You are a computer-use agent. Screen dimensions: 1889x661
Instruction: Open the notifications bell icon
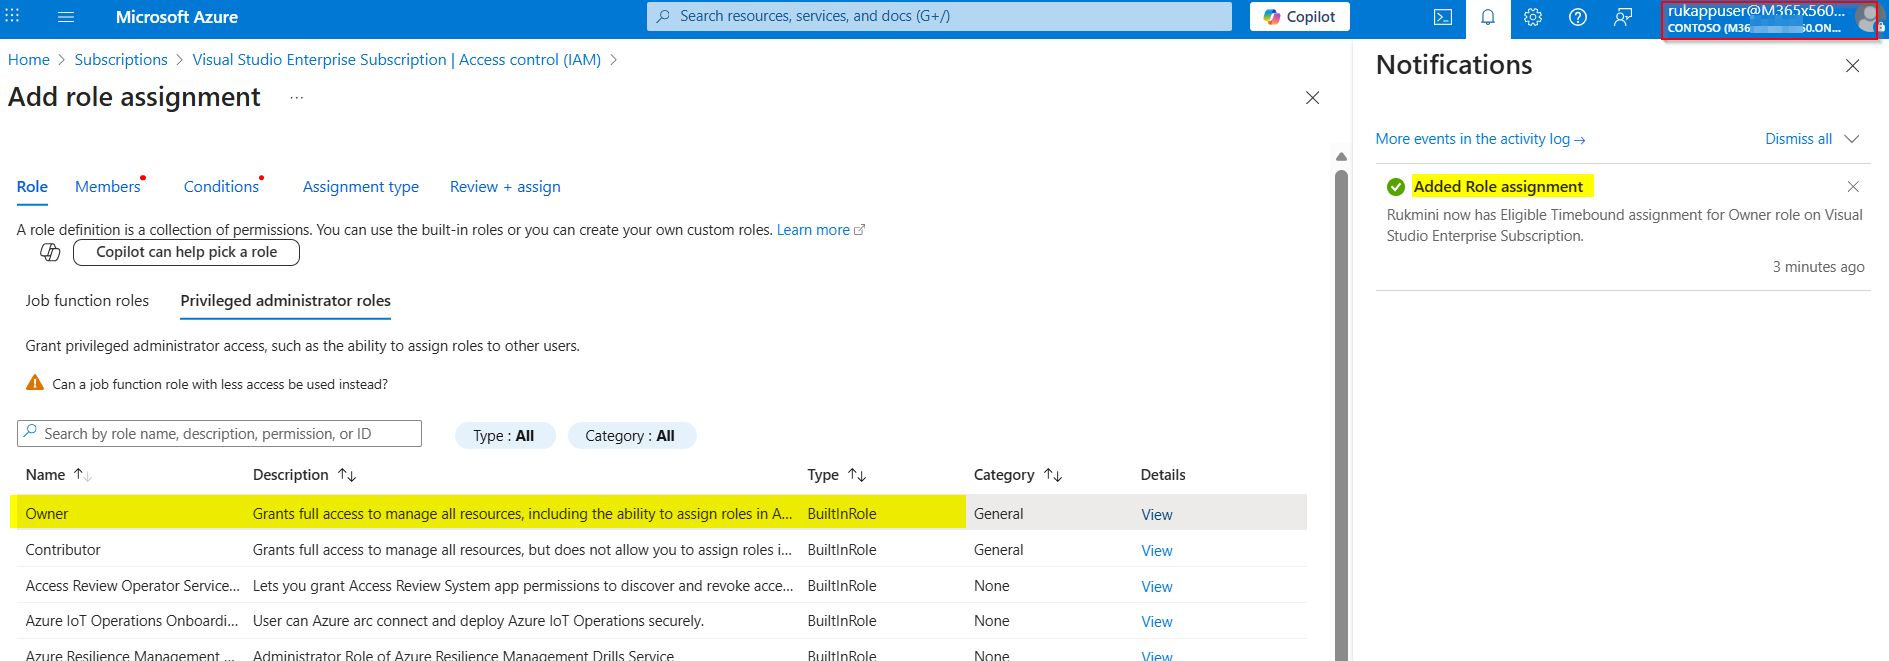point(1488,17)
